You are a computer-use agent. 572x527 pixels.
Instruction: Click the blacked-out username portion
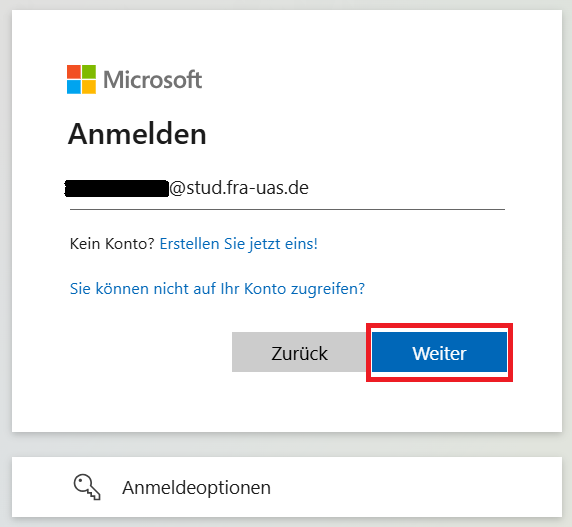pyautogui.click(x=117, y=188)
